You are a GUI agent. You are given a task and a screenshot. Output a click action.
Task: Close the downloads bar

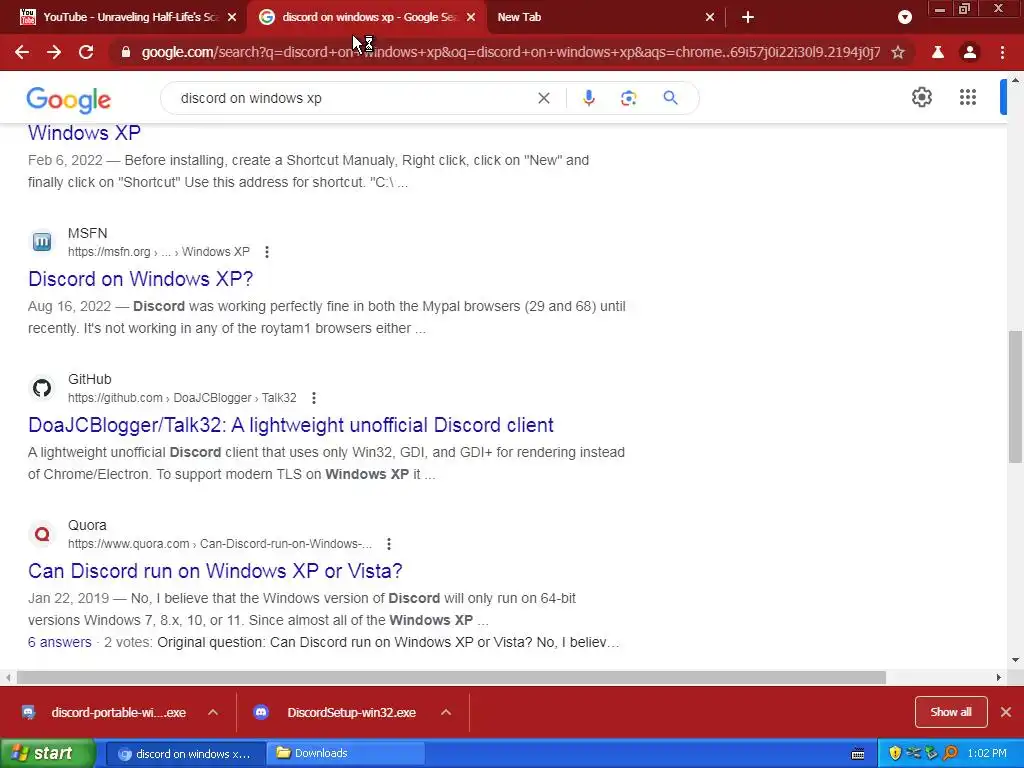coord(1006,712)
